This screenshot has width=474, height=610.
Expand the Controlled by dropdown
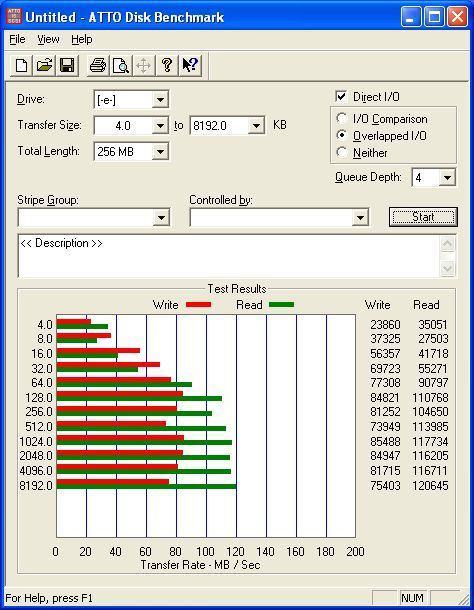[x=360, y=217]
